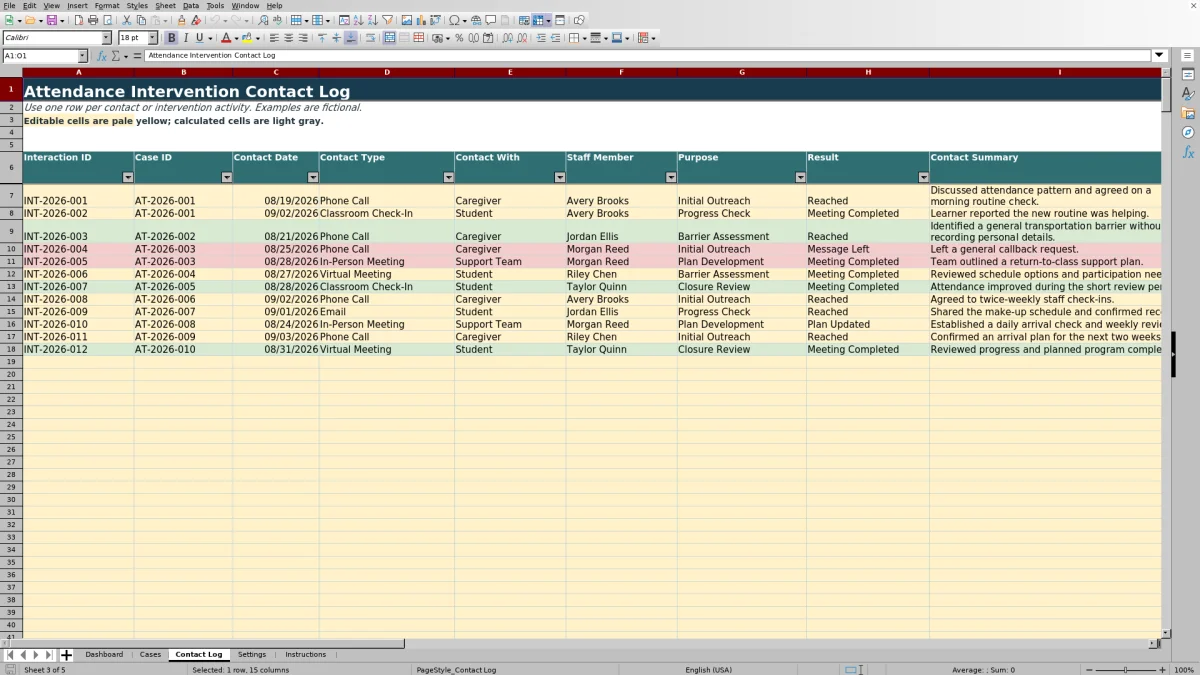Click the Save document icon
Image resolution: width=1200 pixels, height=675 pixels.
tap(50, 20)
